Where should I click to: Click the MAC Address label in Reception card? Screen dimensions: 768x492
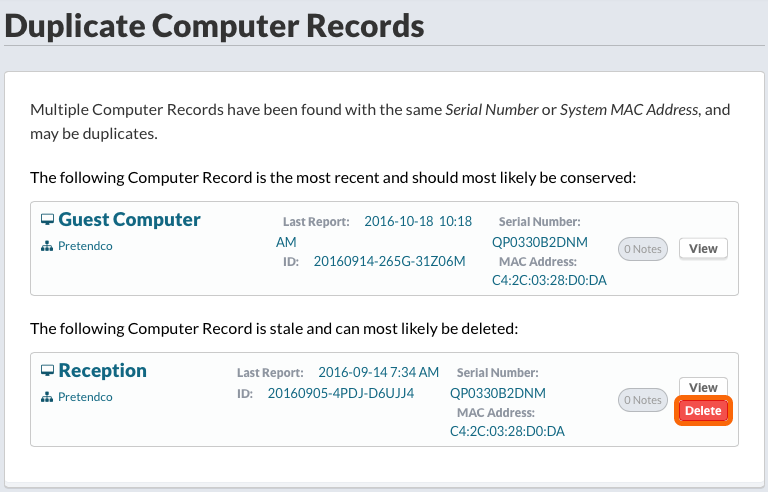point(496,413)
